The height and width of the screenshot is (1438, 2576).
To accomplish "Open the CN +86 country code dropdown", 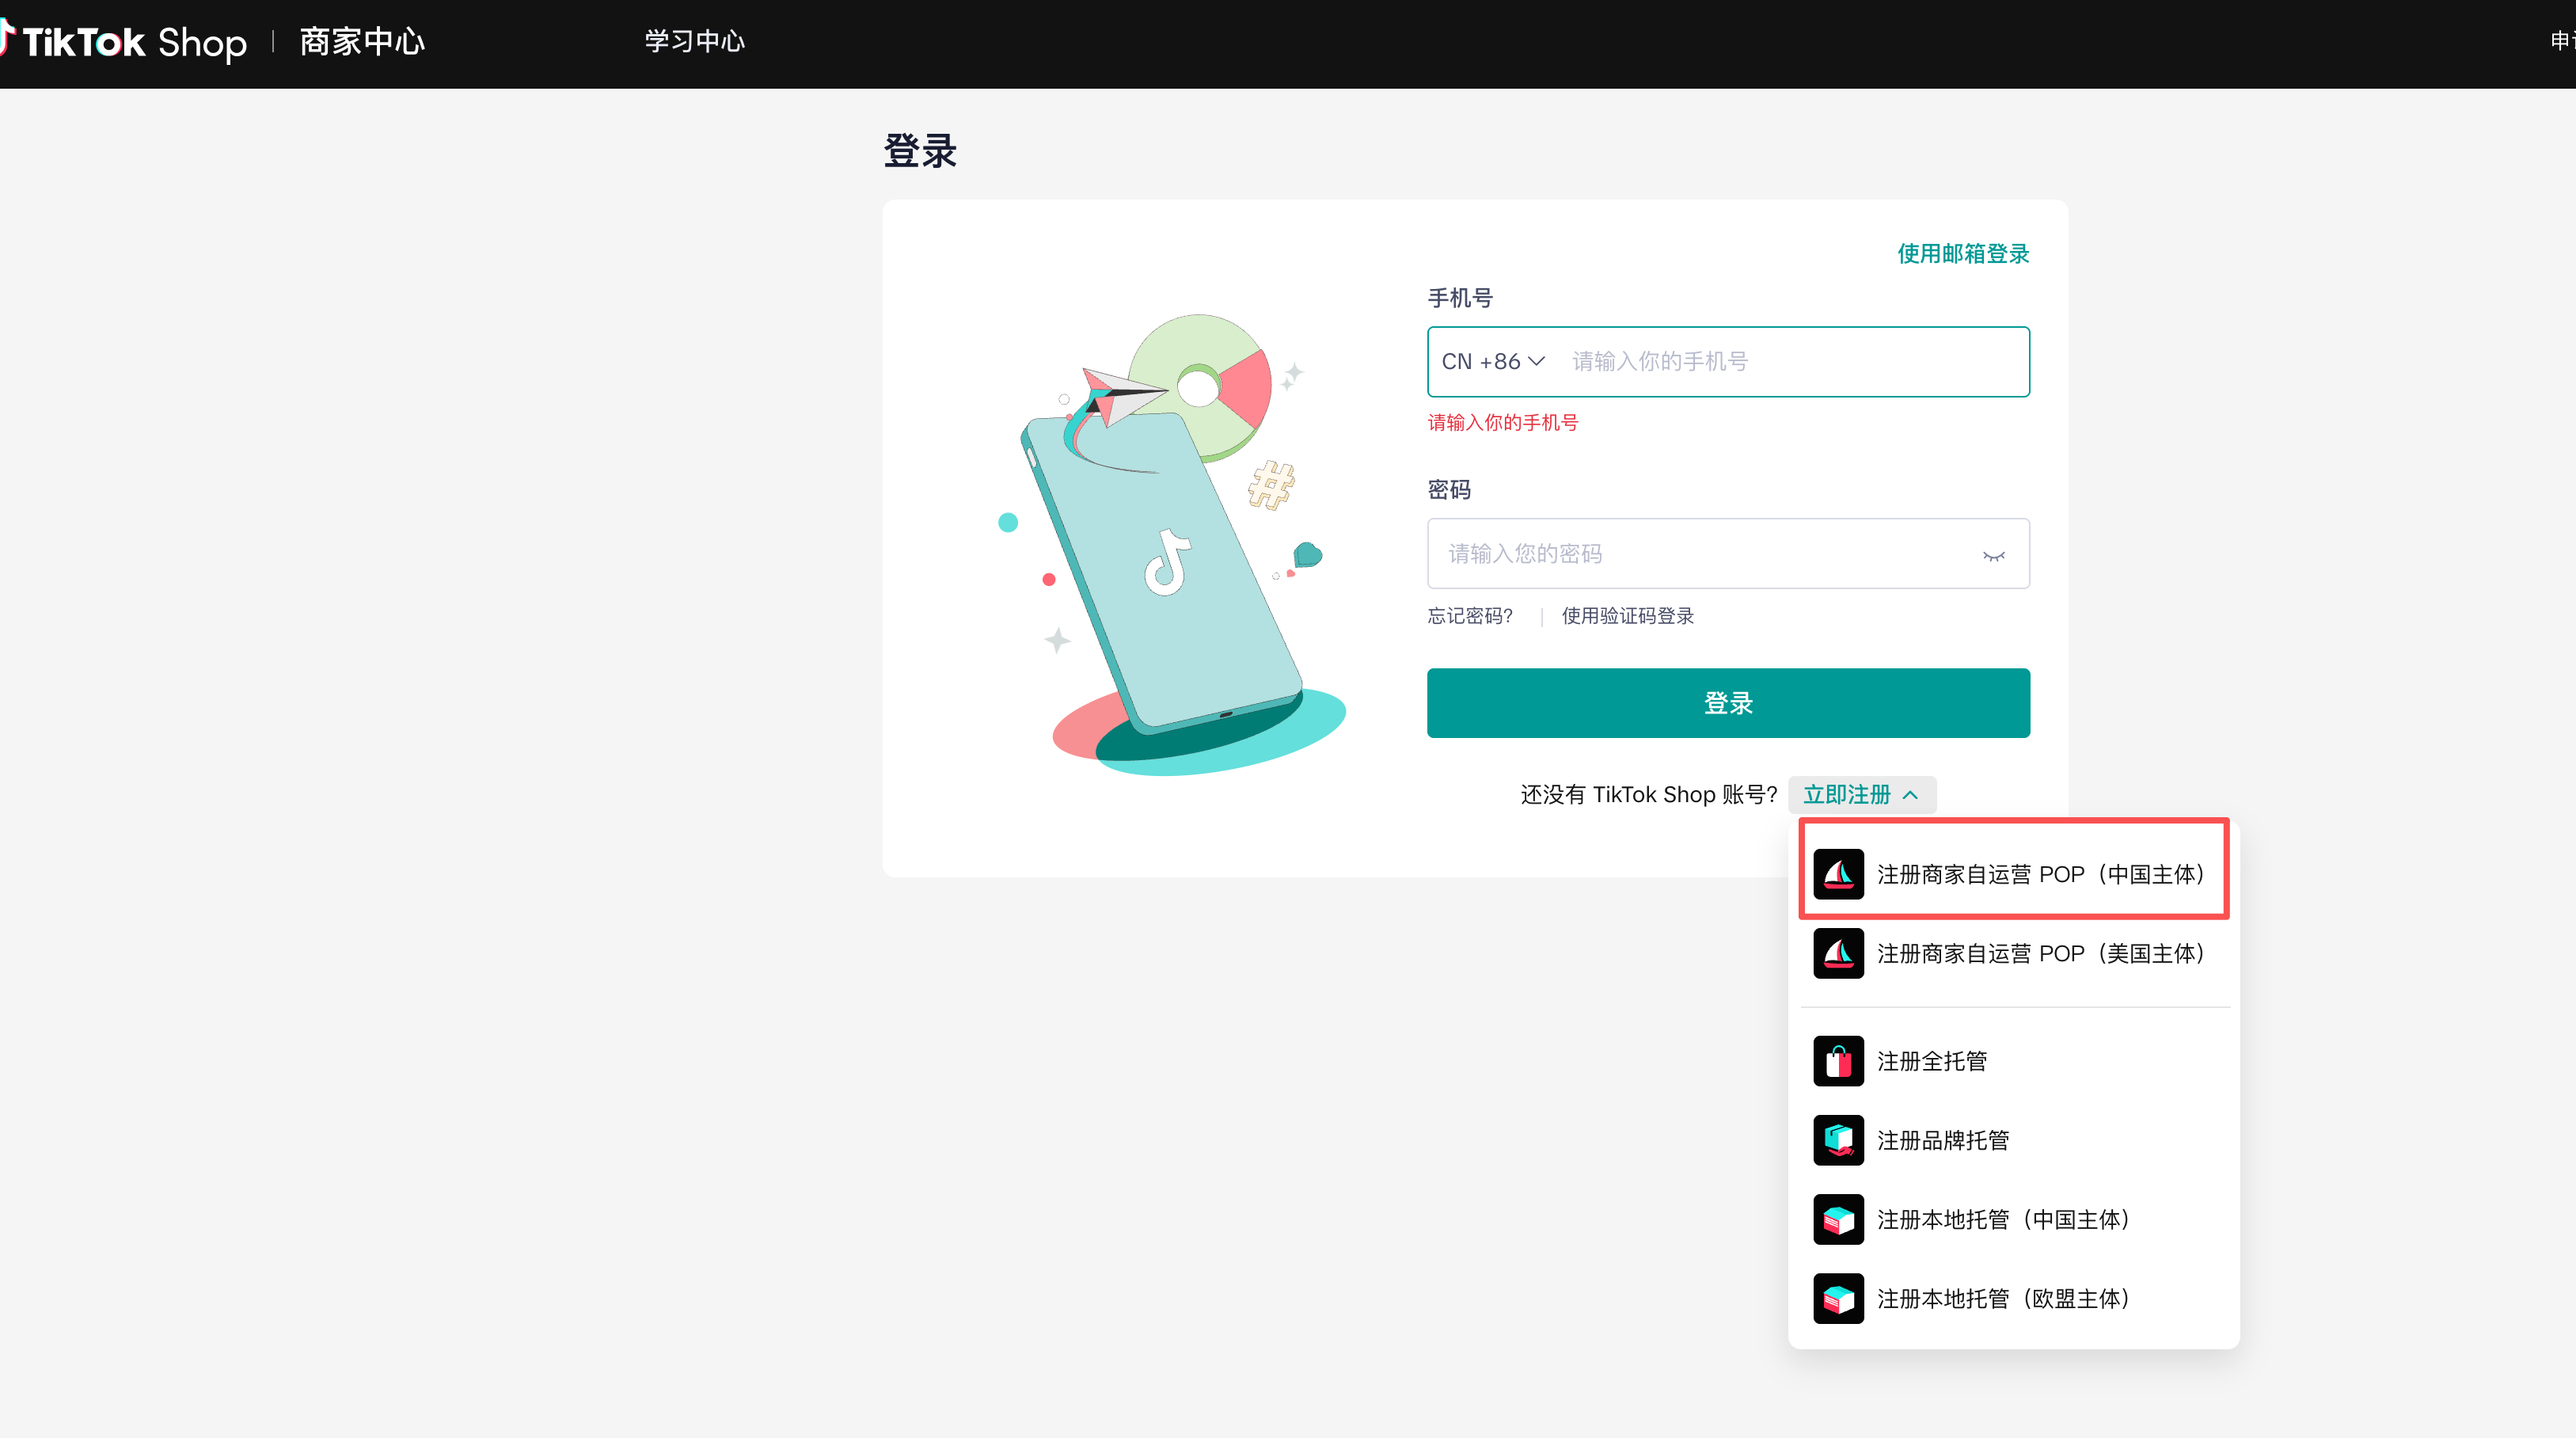I will coord(1493,362).
